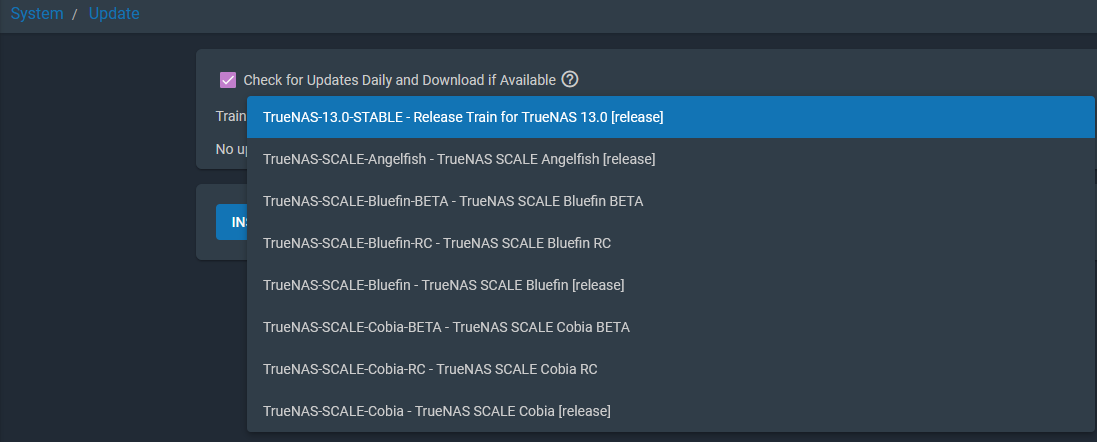Image resolution: width=1097 pixels, height=442 pixels.
Task: Click the Train field label
Action: coord(231,115)
